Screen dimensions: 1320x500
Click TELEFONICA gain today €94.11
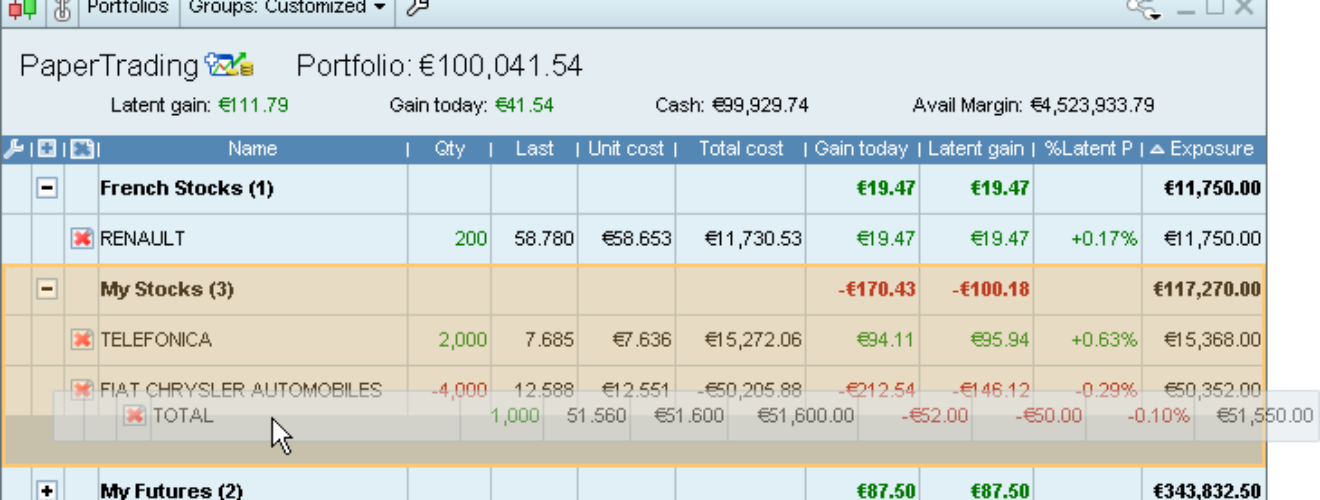click(886, 340)
